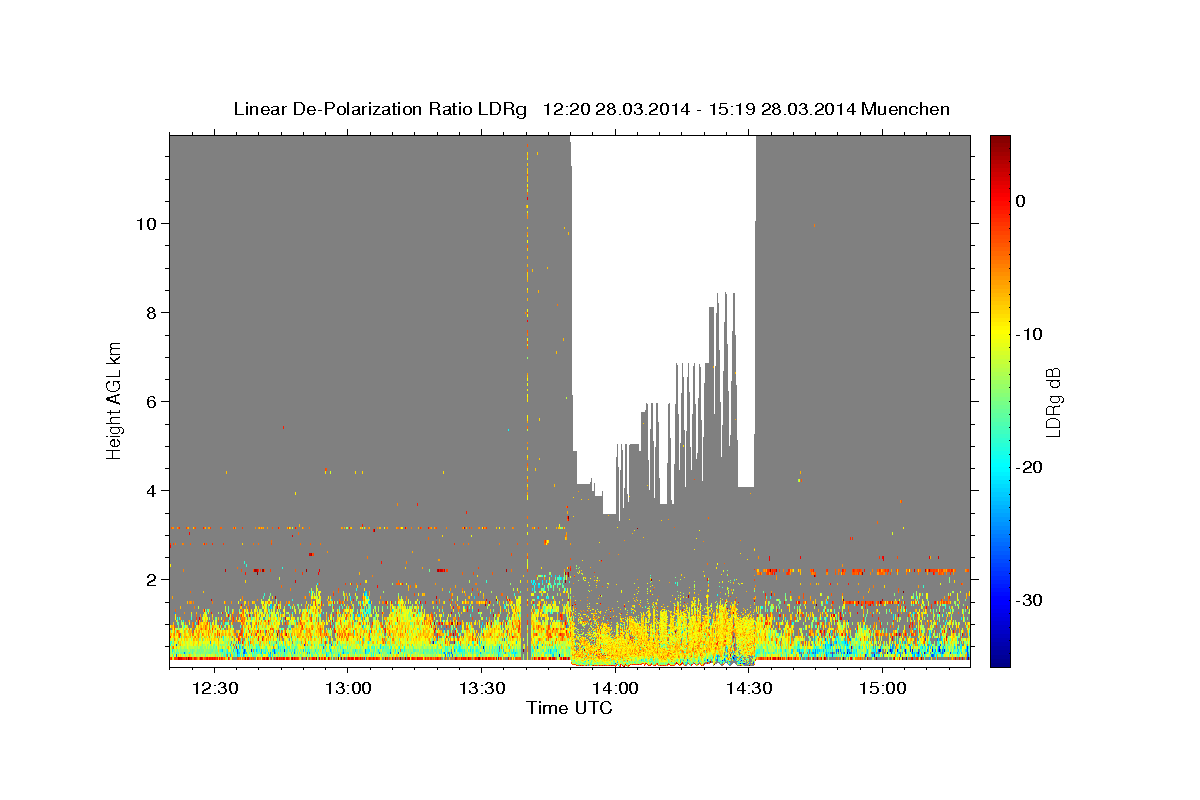The image size is (1200, 800).
Task: Click the yellow section of colorbar
Action: point(1000,330)
